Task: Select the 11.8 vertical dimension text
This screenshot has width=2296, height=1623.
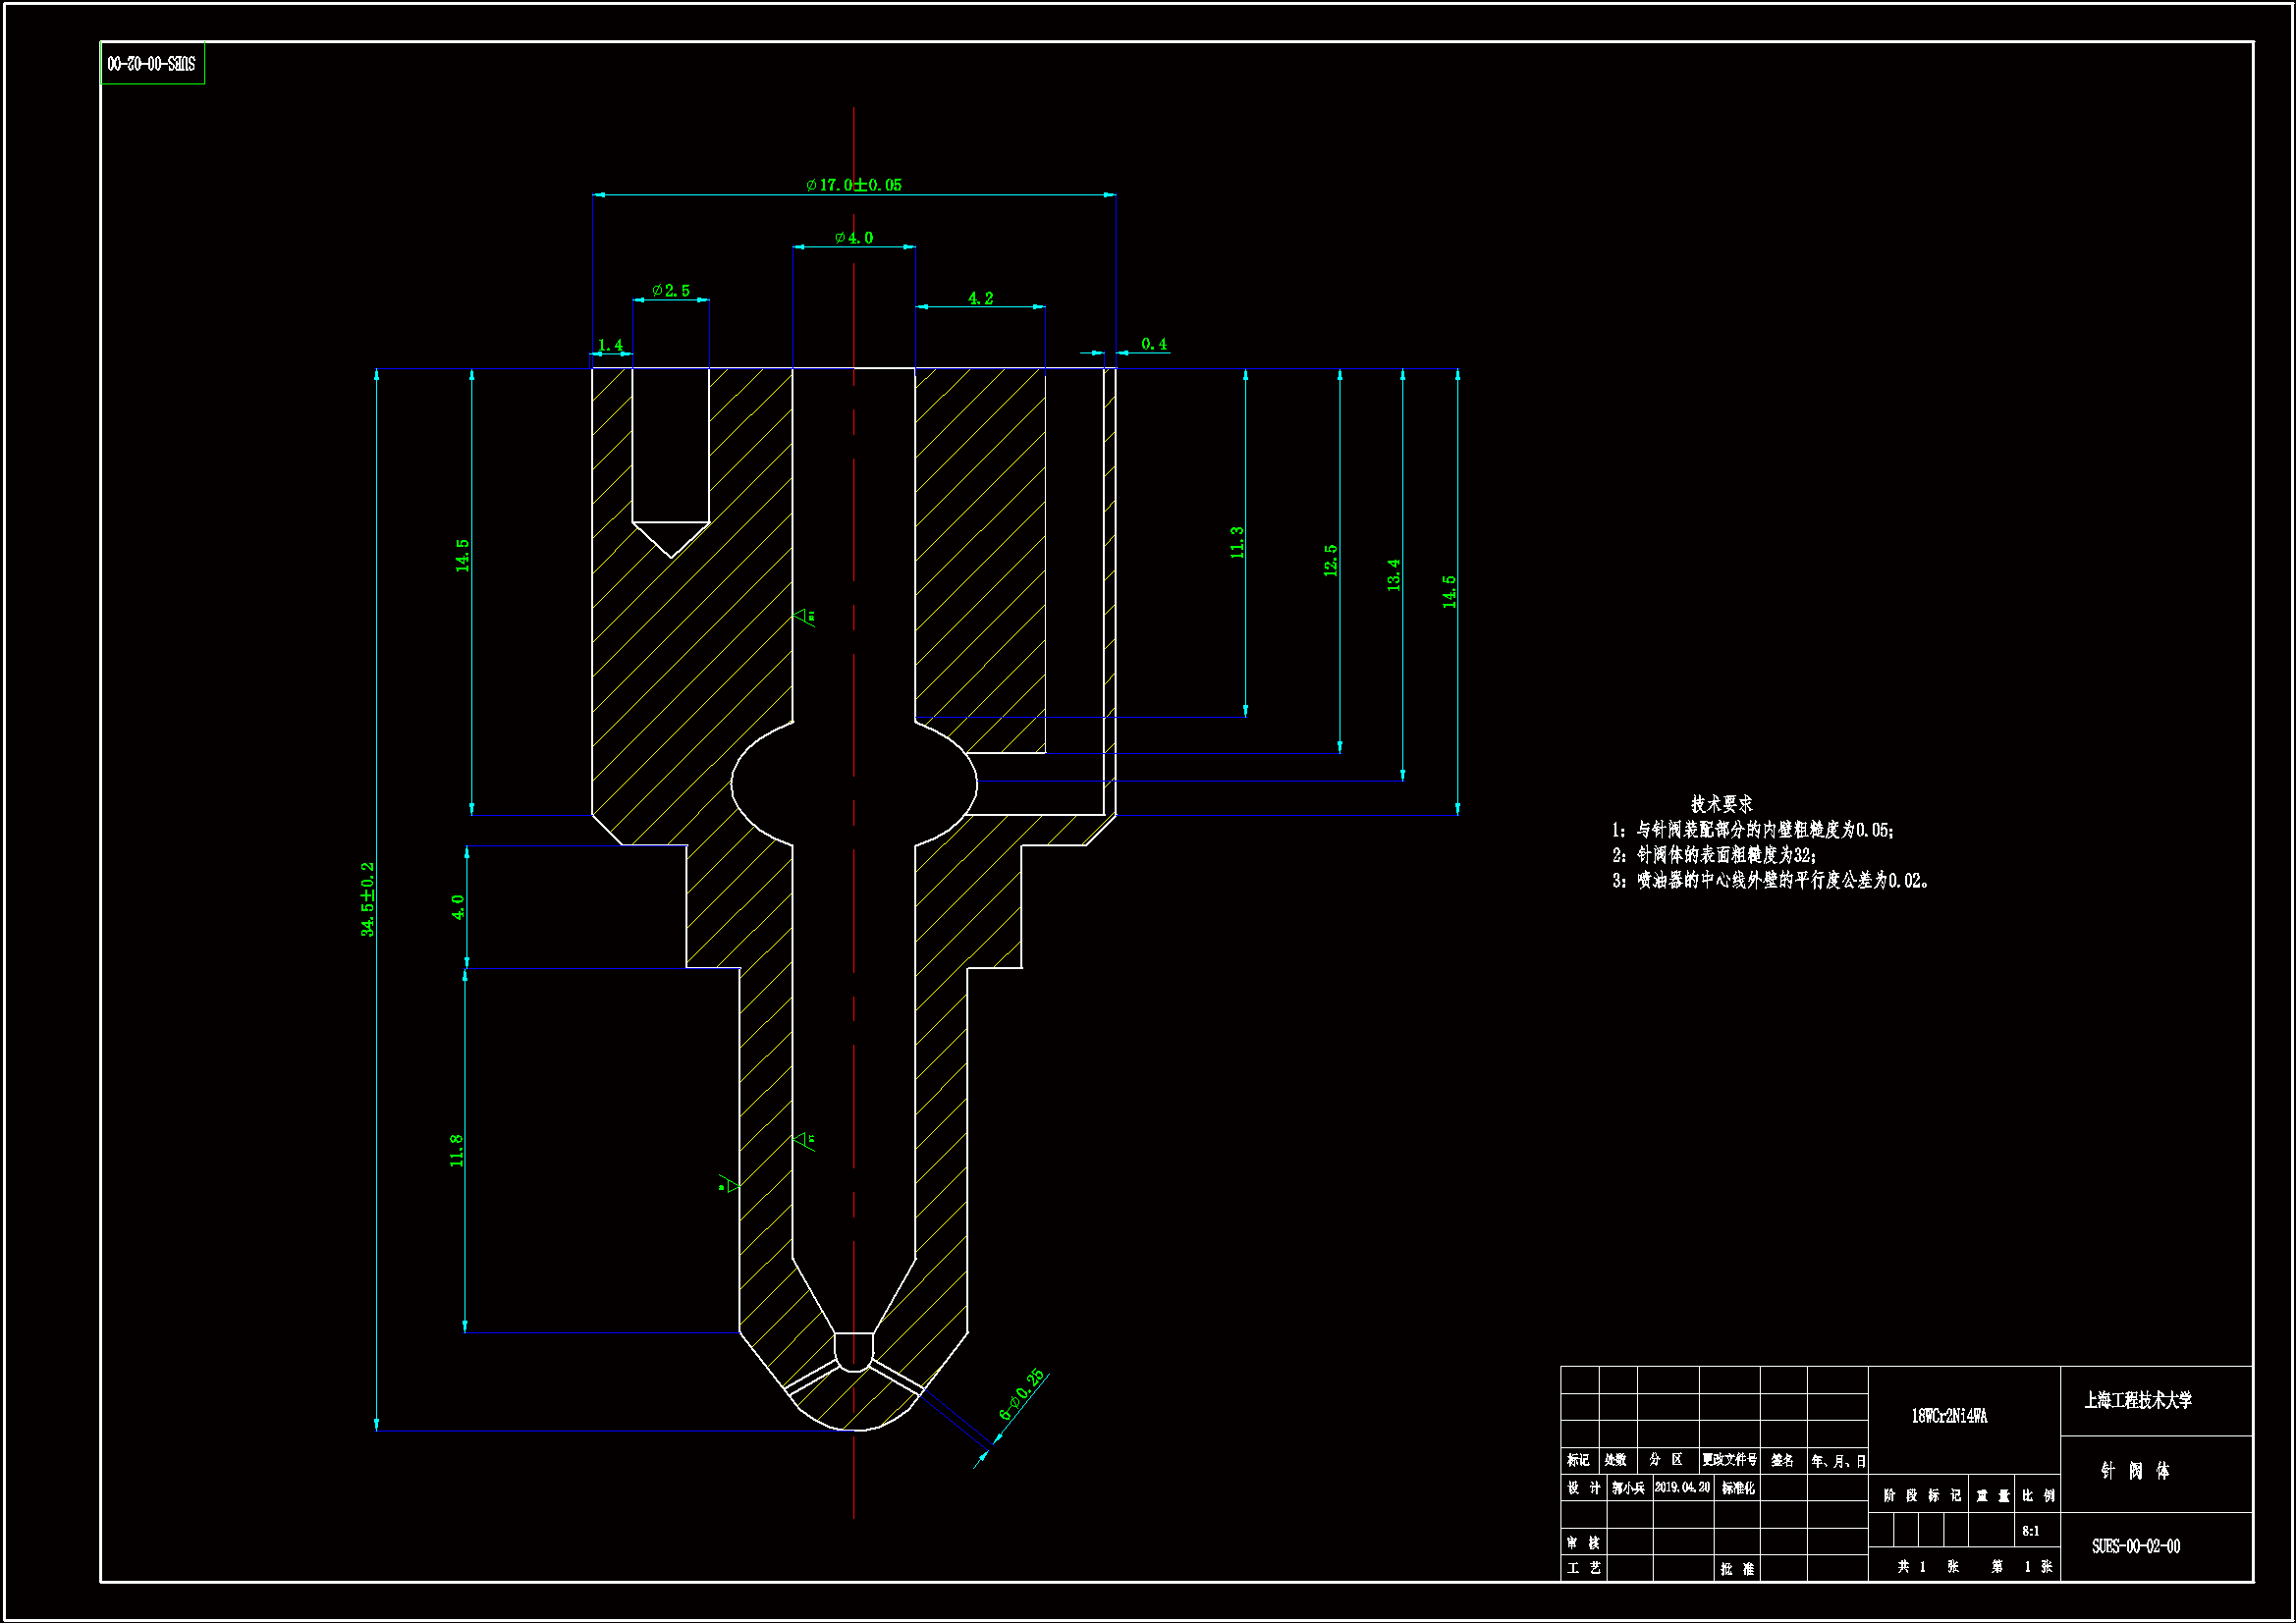Action: coord(456,1150)
